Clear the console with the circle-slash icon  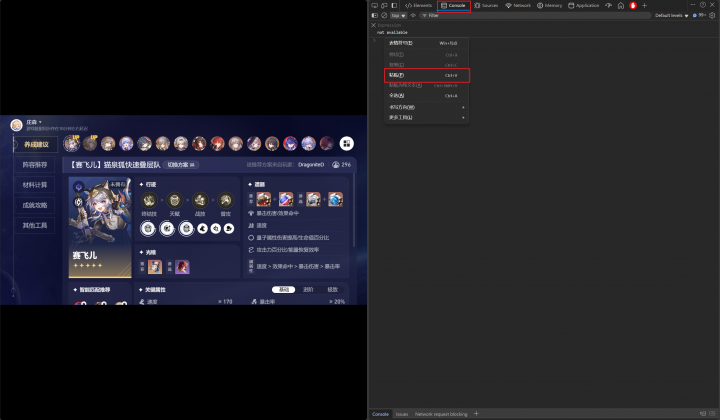pos(384,15)
